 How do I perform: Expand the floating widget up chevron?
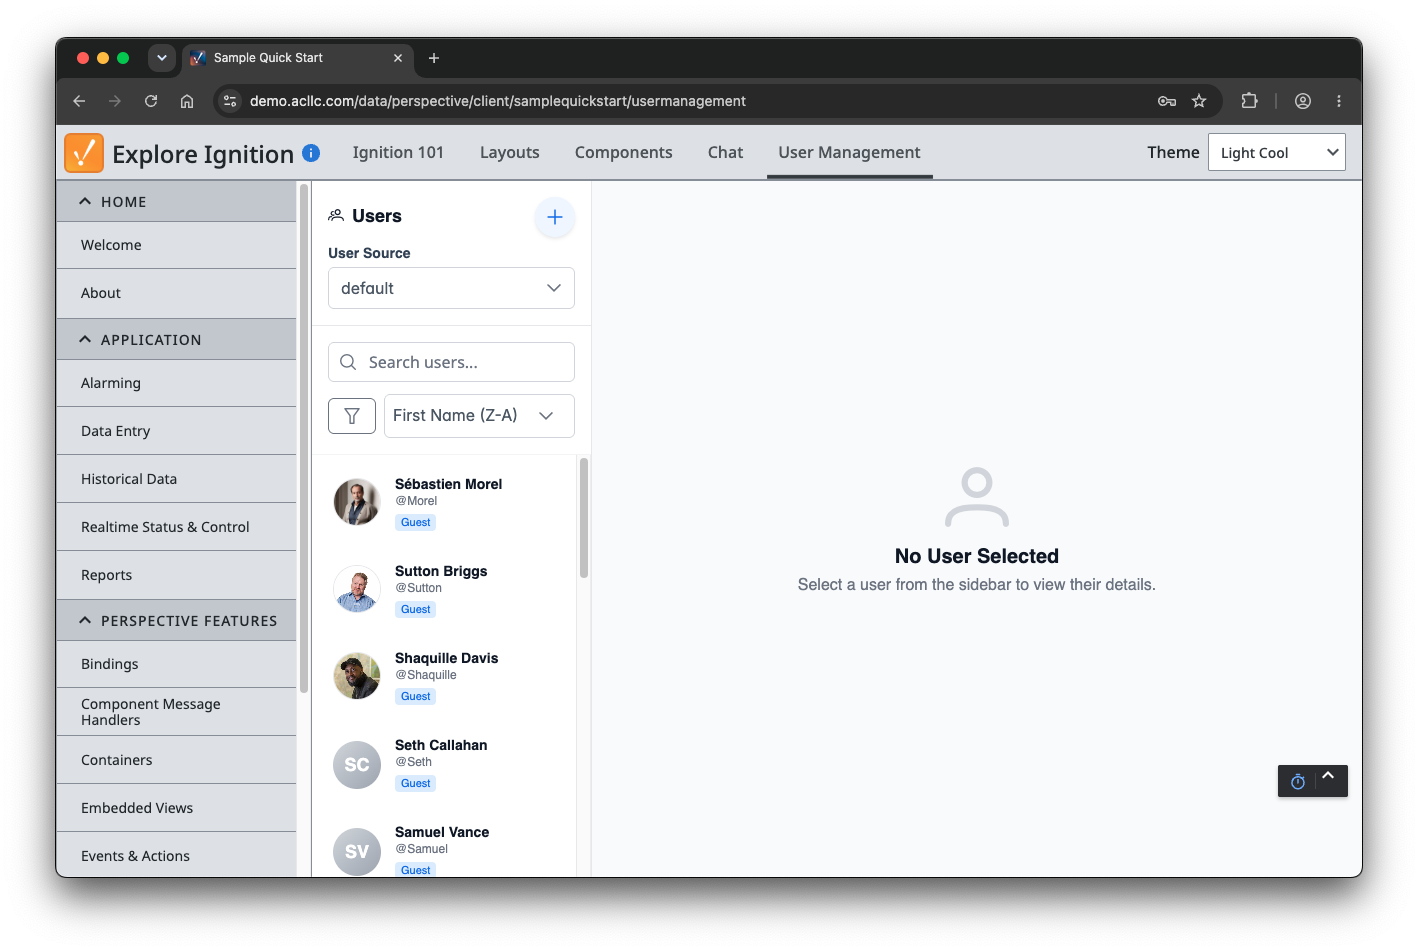click(1328, 775)
